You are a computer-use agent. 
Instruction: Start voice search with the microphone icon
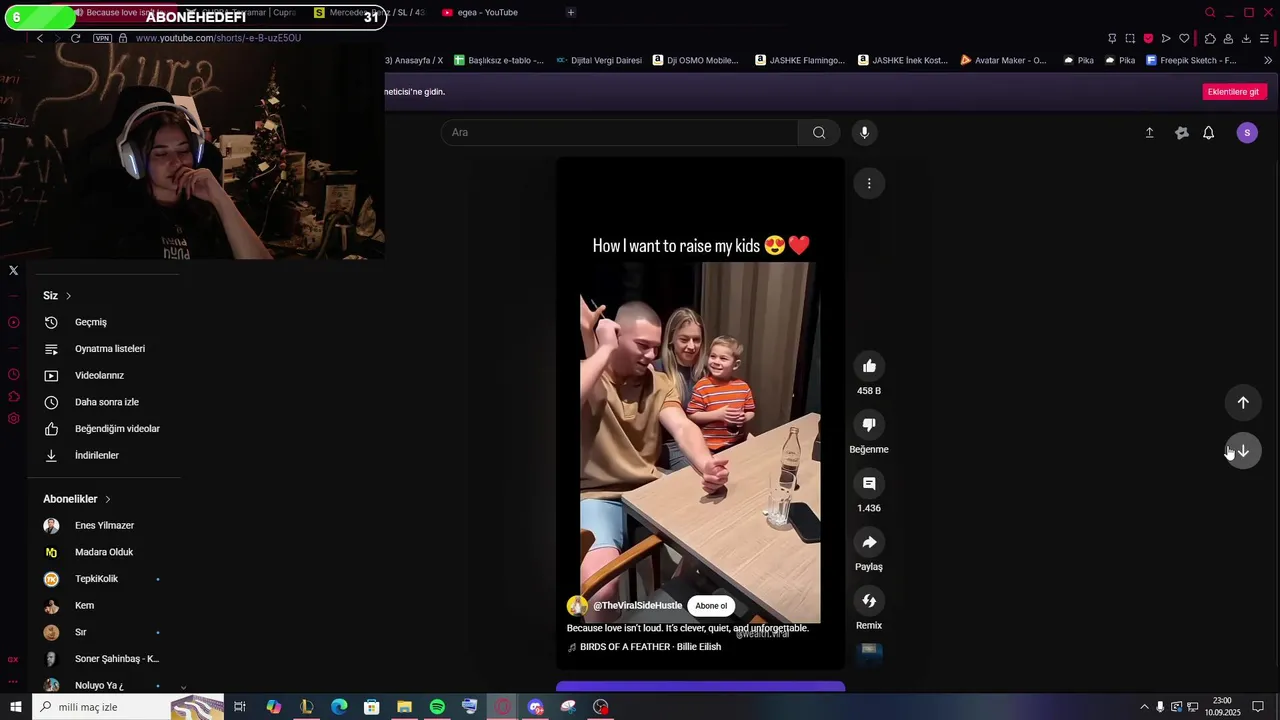pos(865,132)
